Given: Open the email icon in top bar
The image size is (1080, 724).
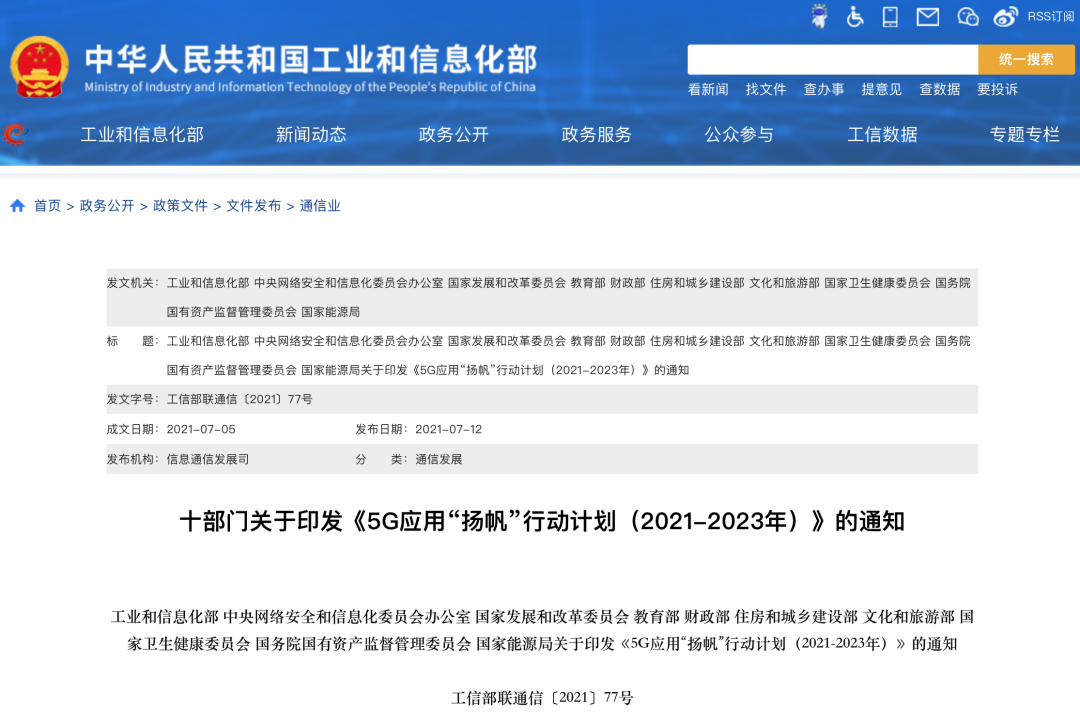Looking at the screenshot, I should click(928, 16).
